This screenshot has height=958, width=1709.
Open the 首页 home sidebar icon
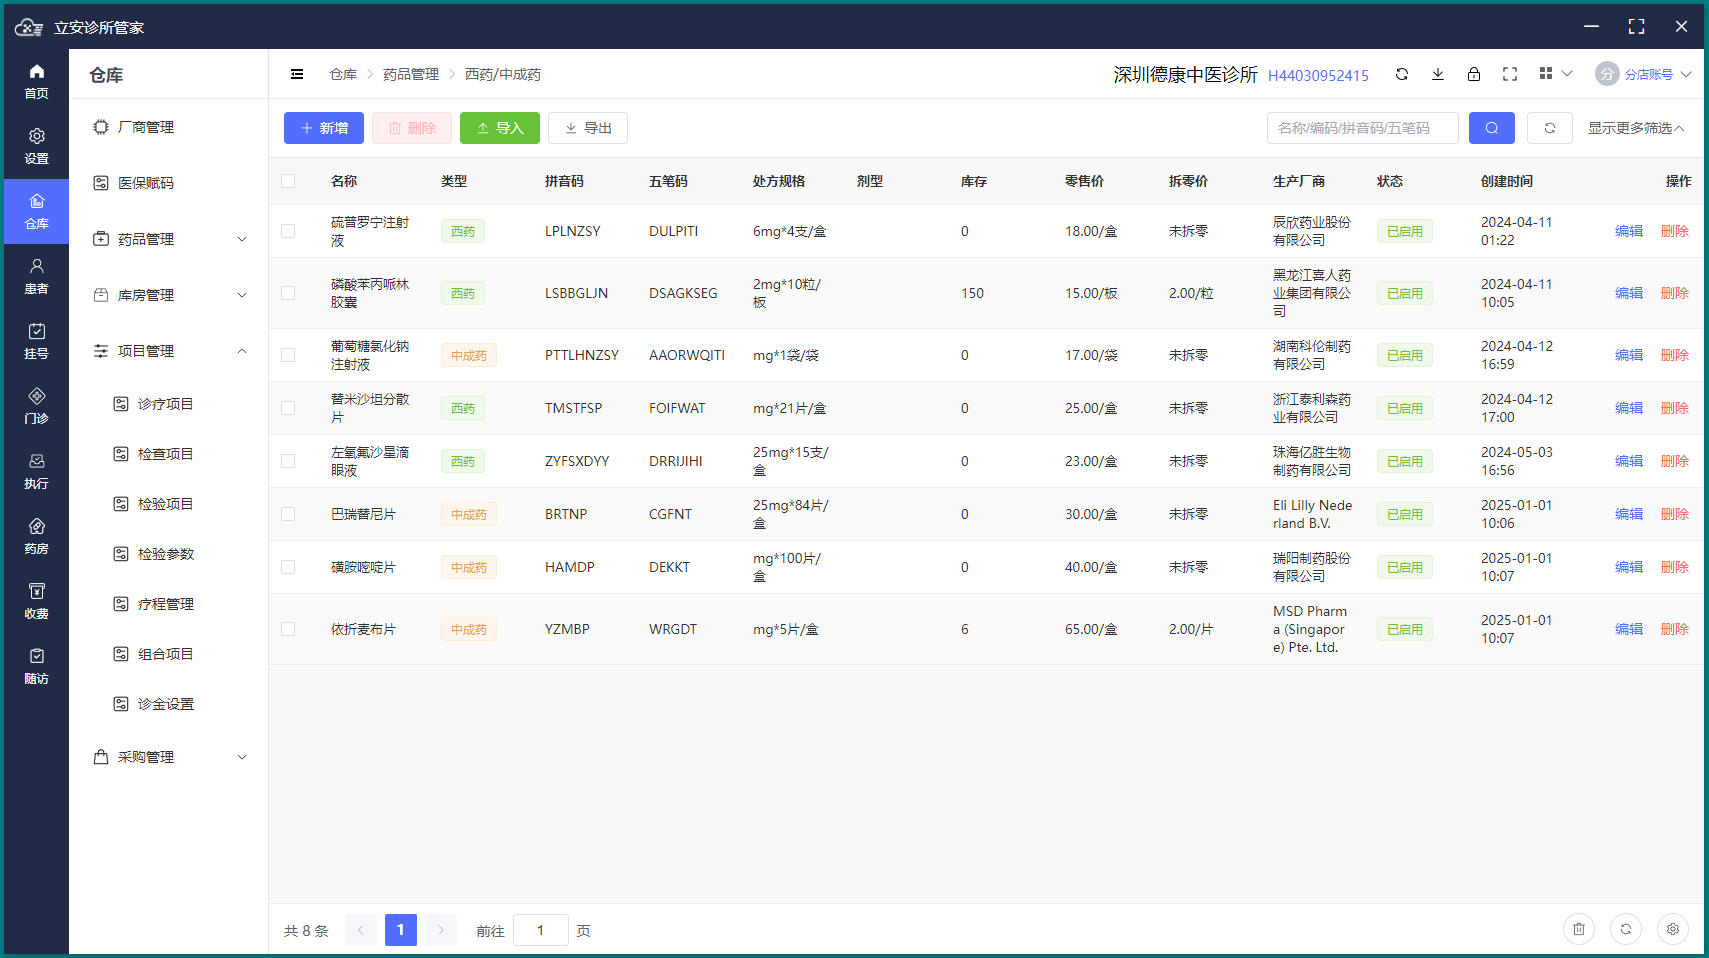point(36,81)
